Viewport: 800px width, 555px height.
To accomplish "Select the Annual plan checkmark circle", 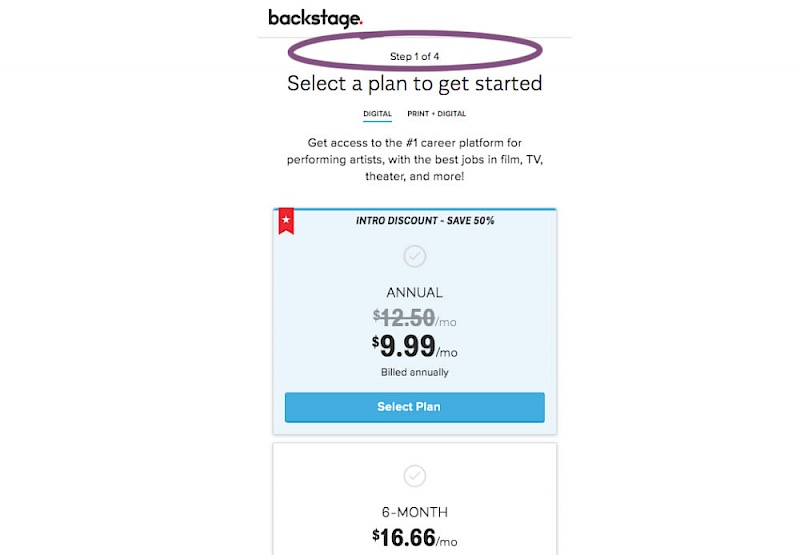I will pyautogui.click(x=414, y=257).
